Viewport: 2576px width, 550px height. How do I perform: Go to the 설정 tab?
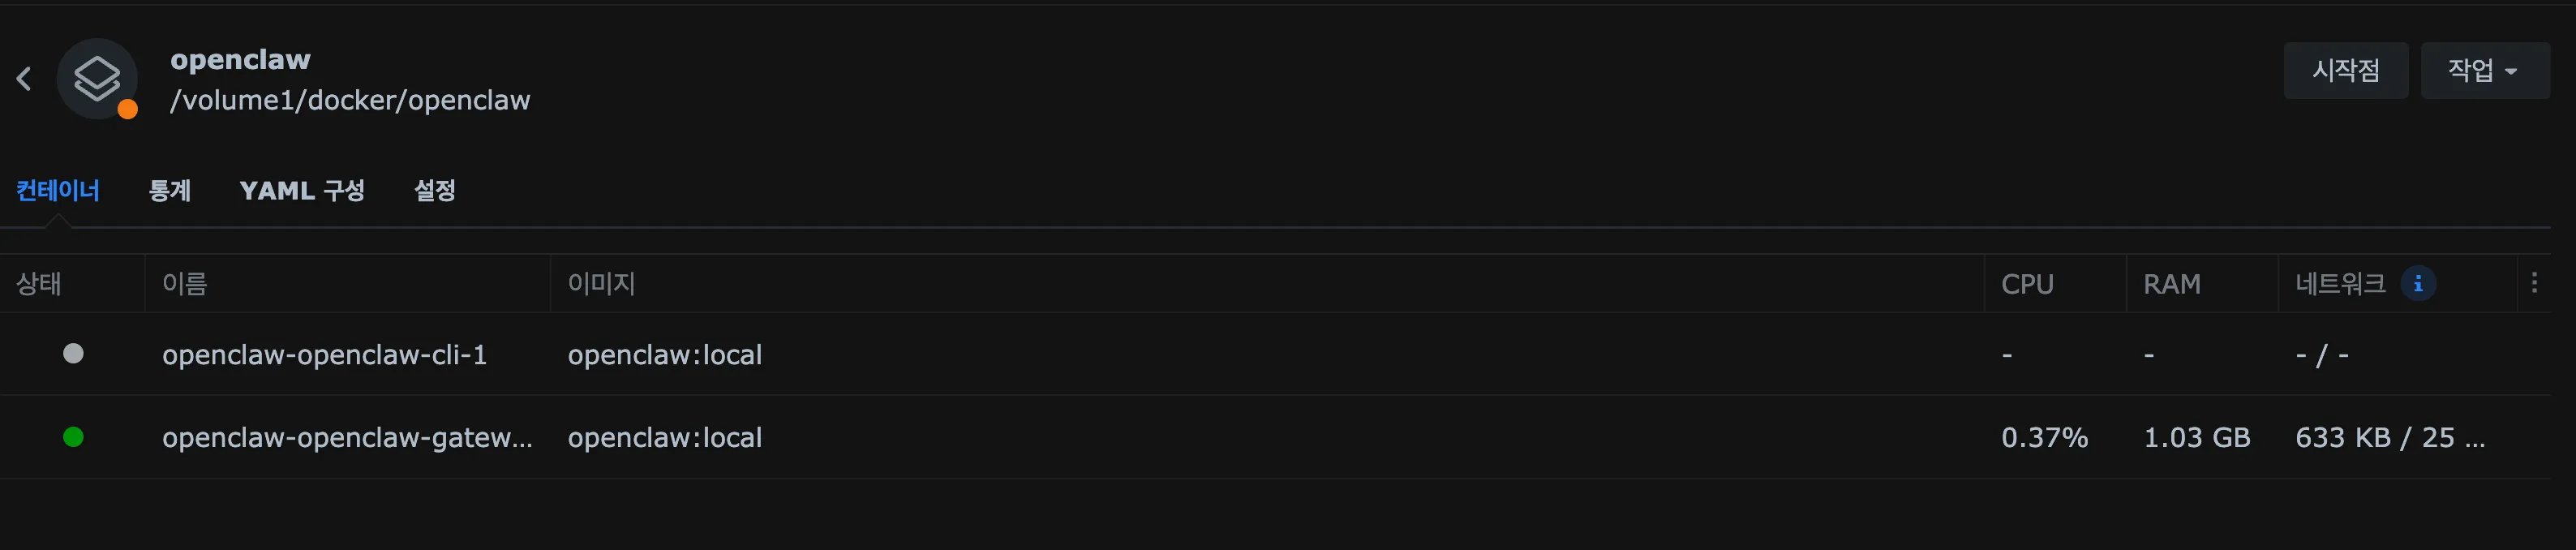pyautogui.click(x=435, y=191)
